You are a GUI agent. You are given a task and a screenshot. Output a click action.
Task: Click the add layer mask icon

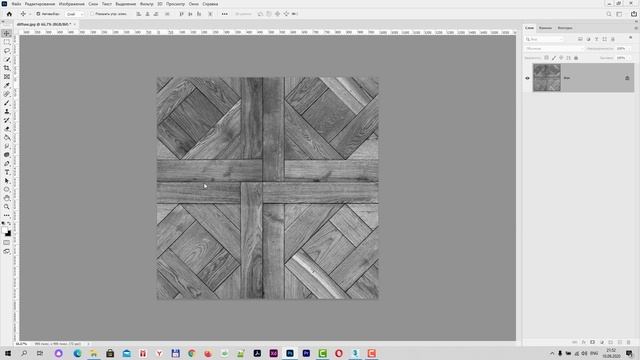coord(592,342)
